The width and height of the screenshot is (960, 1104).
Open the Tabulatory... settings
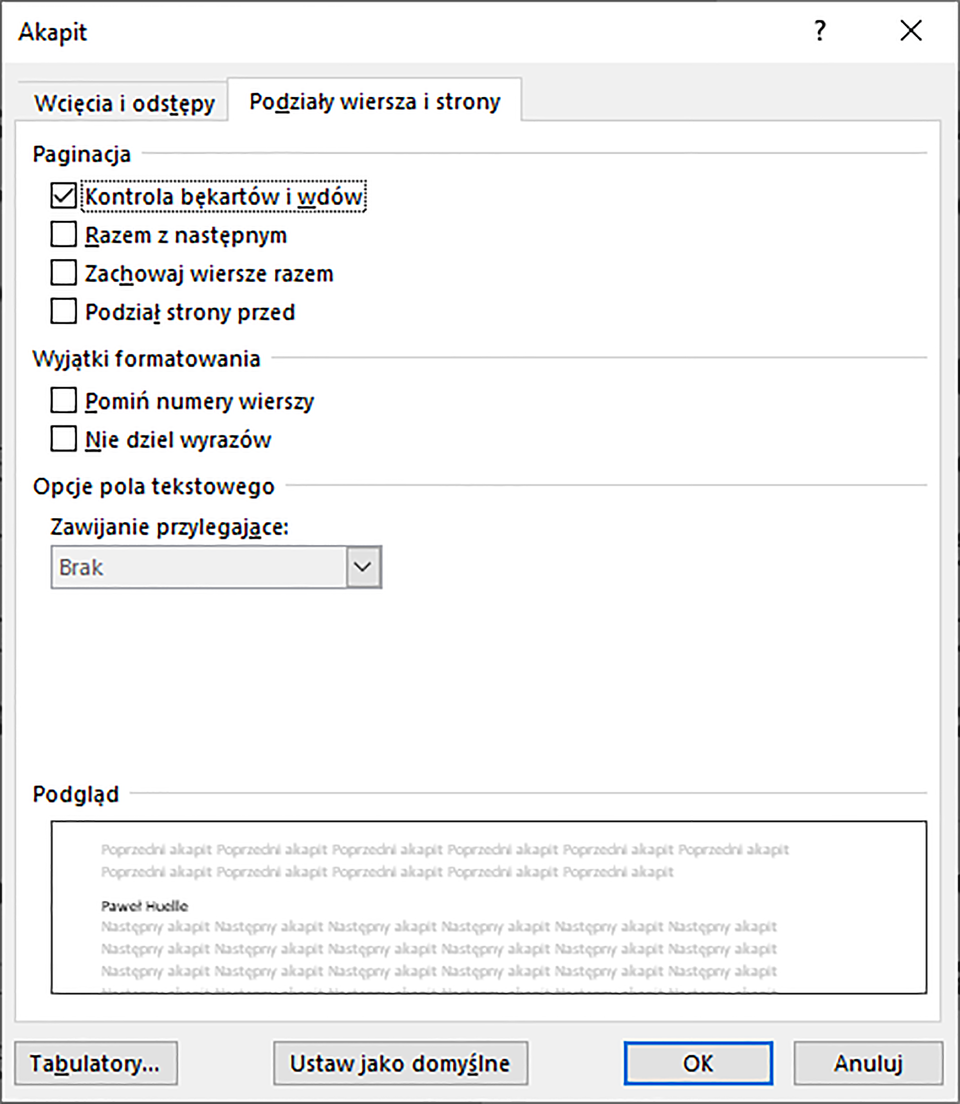coord(96,1063)
